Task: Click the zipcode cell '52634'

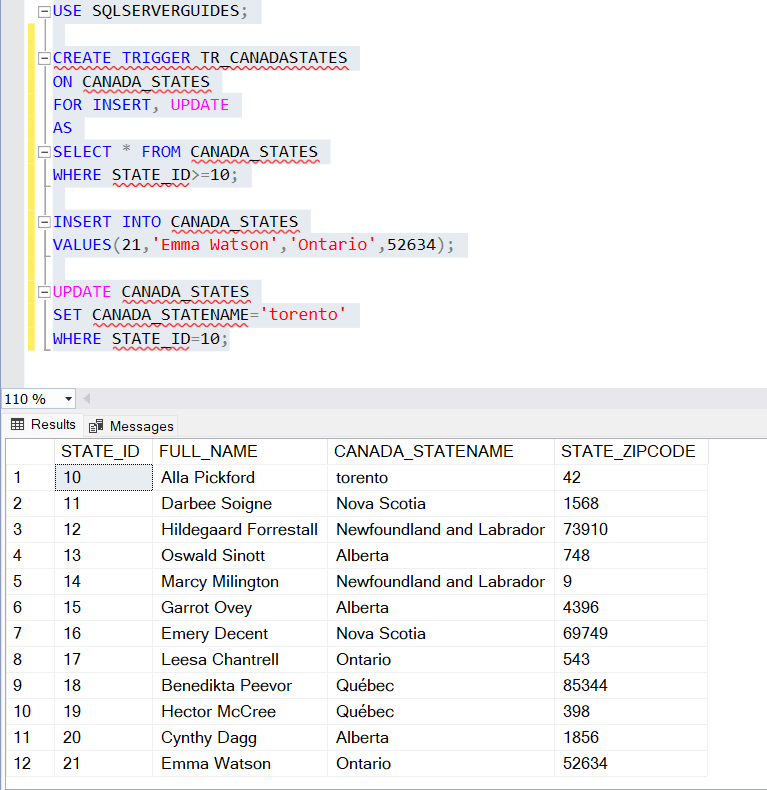Action: [631, 763]
